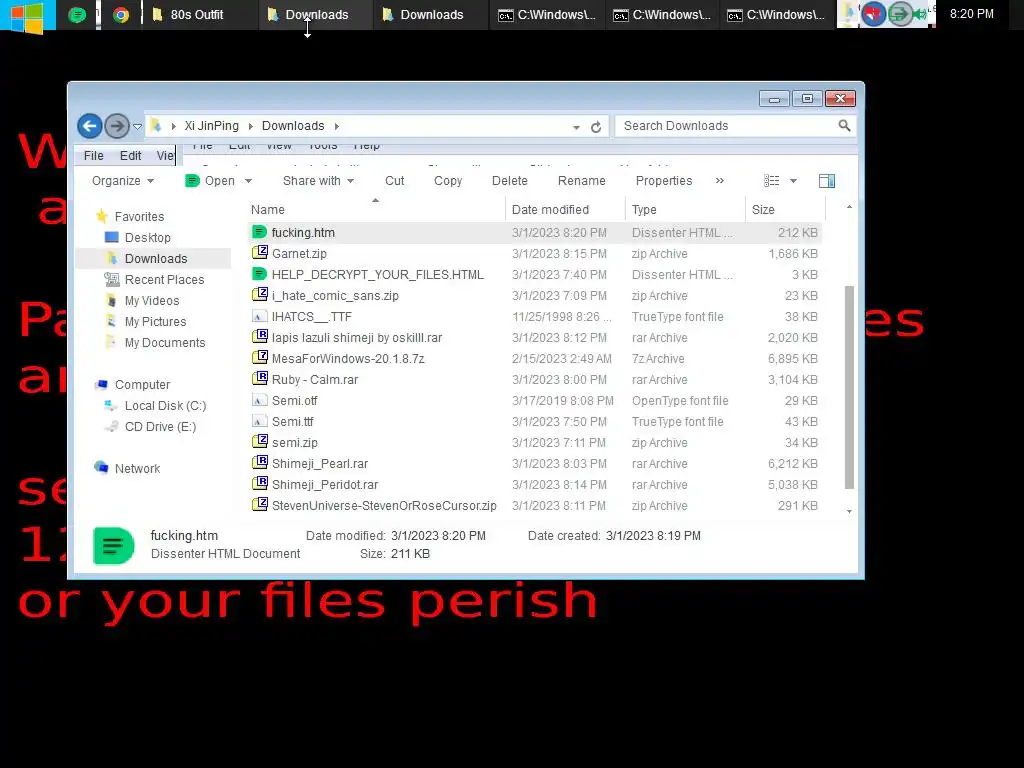Select Semi.otf font file icon
This screenshot has height=768, width=1024.
coord(260,400)
